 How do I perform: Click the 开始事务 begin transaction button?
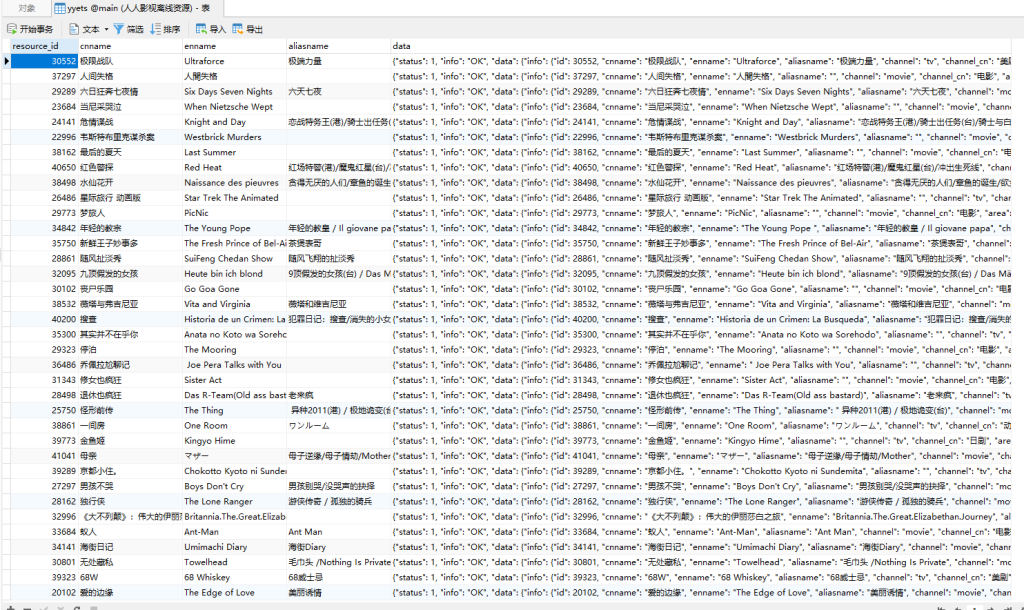[30, 29]
